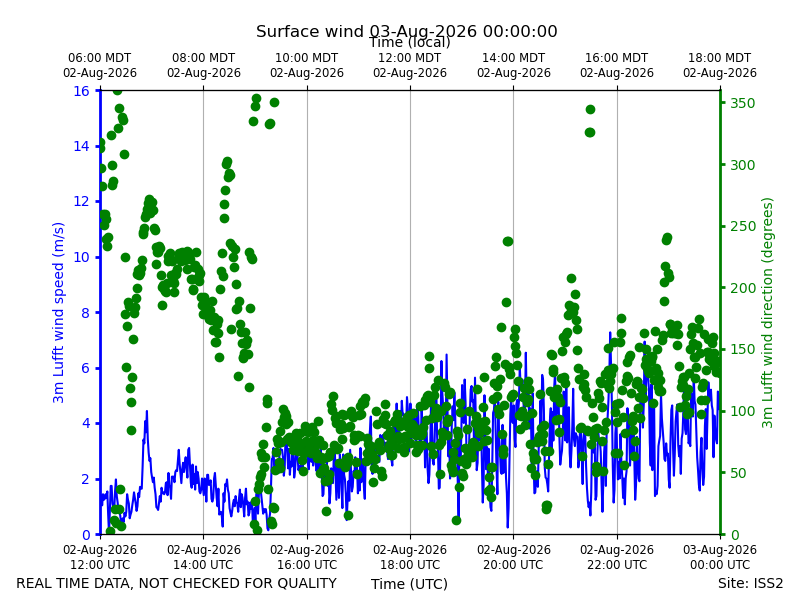Click the 20:00 UTC bottom axis tick label
Viewport: 800px width, 600px height.
click(514, 557)
